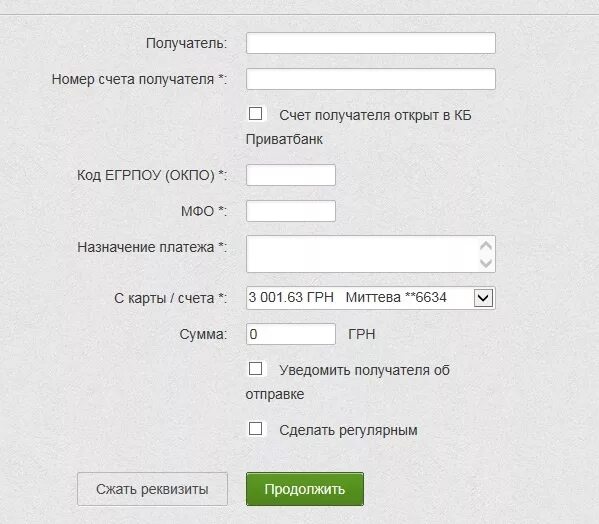Click the Сжать реквизиты button
Image resolution: width=599 pixels, height=524 pixels.
pyautogui.click(x=152, y=489)
